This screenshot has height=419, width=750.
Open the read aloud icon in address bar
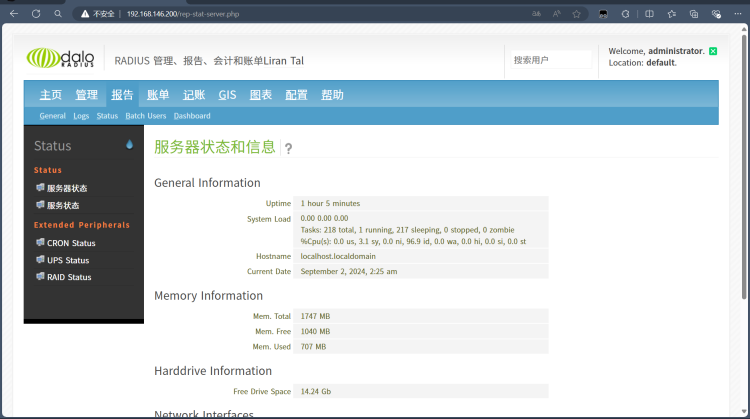[x=556, y=14]
